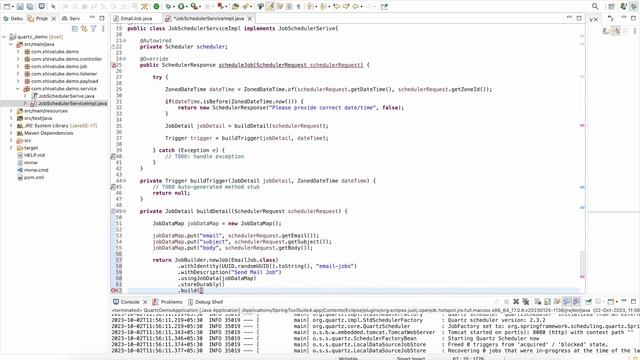Close the JobSchedulerServiceImpl.java editor tab
Viewport: 640px width, 360px height.
pyautogui.click(x=250, y=18)
